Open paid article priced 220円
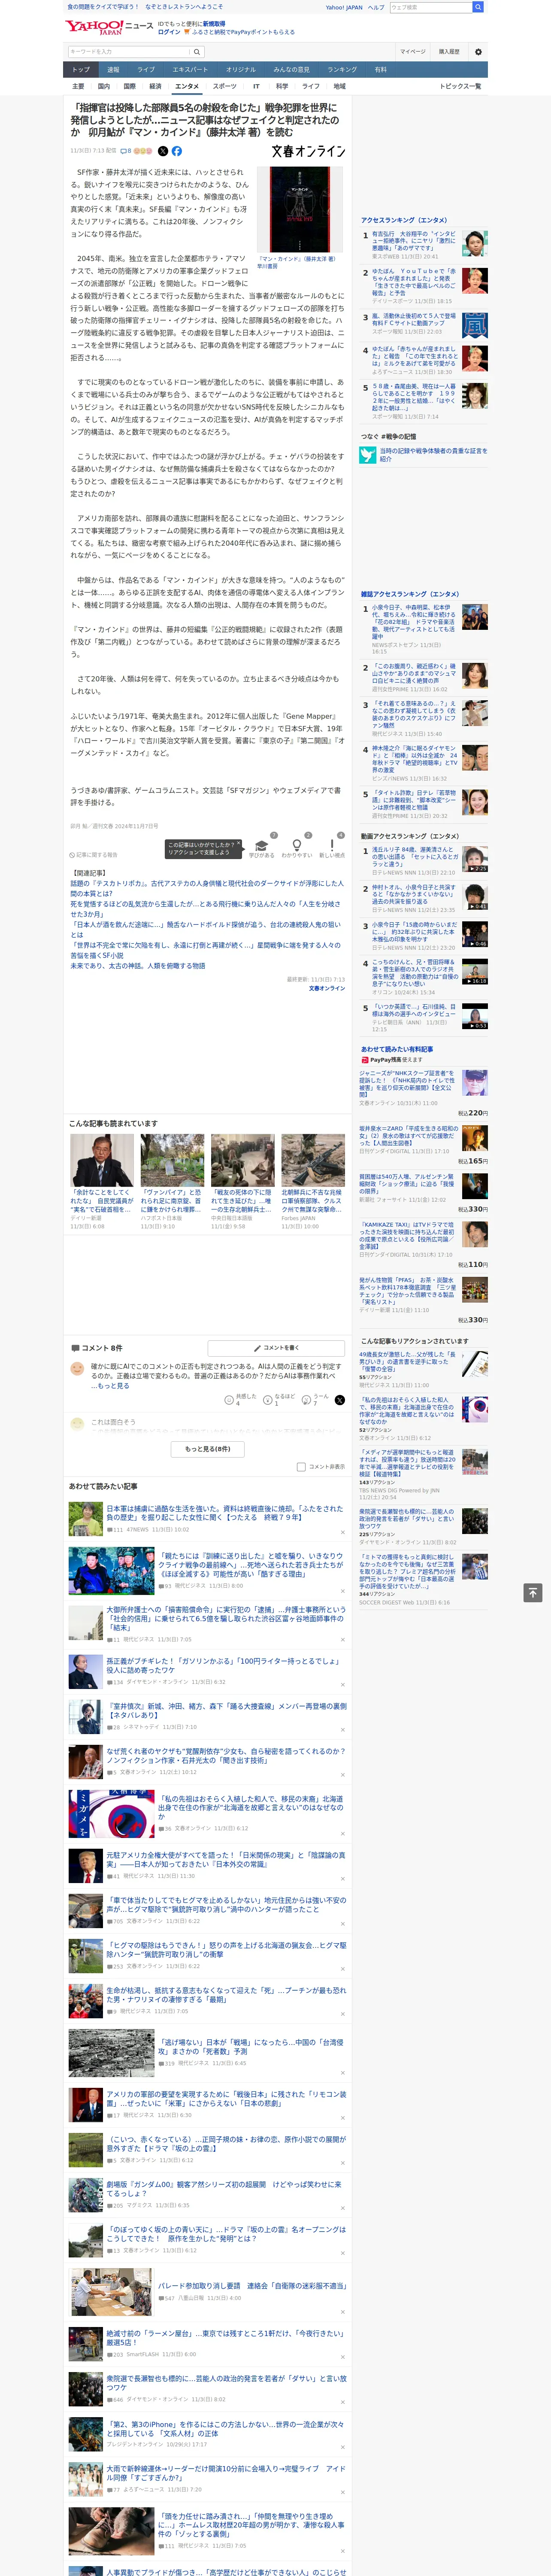The width and height of the screenshot is (551, 2576). tap(407, 1083)
